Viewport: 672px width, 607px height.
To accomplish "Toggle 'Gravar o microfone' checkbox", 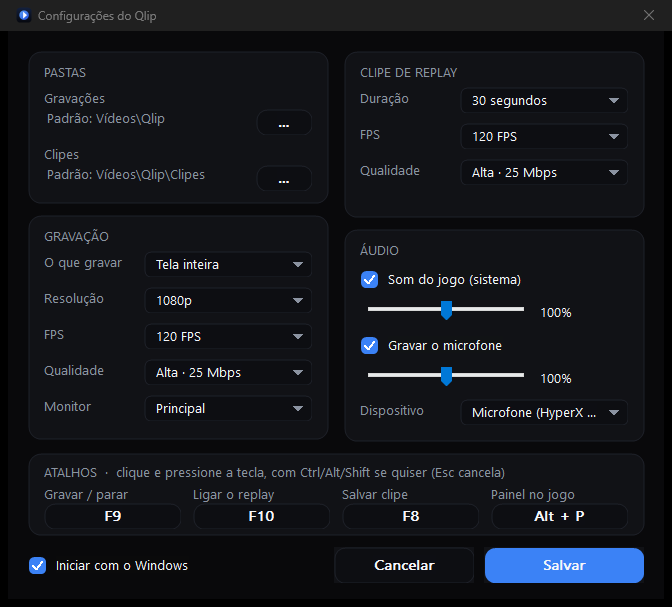I will 369,346.
